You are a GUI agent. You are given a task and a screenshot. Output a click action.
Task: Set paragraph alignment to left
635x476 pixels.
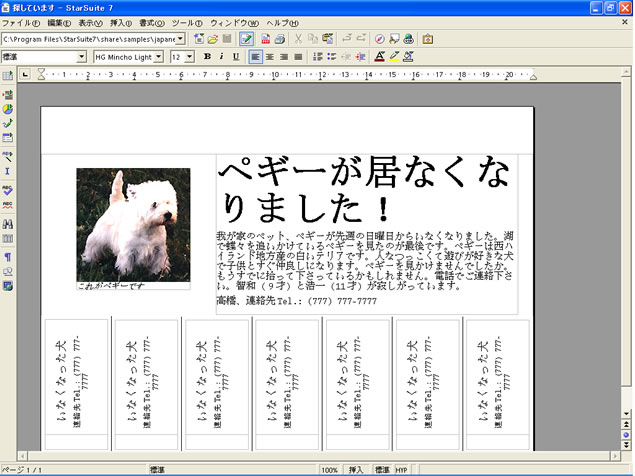(x=255, y=57)
